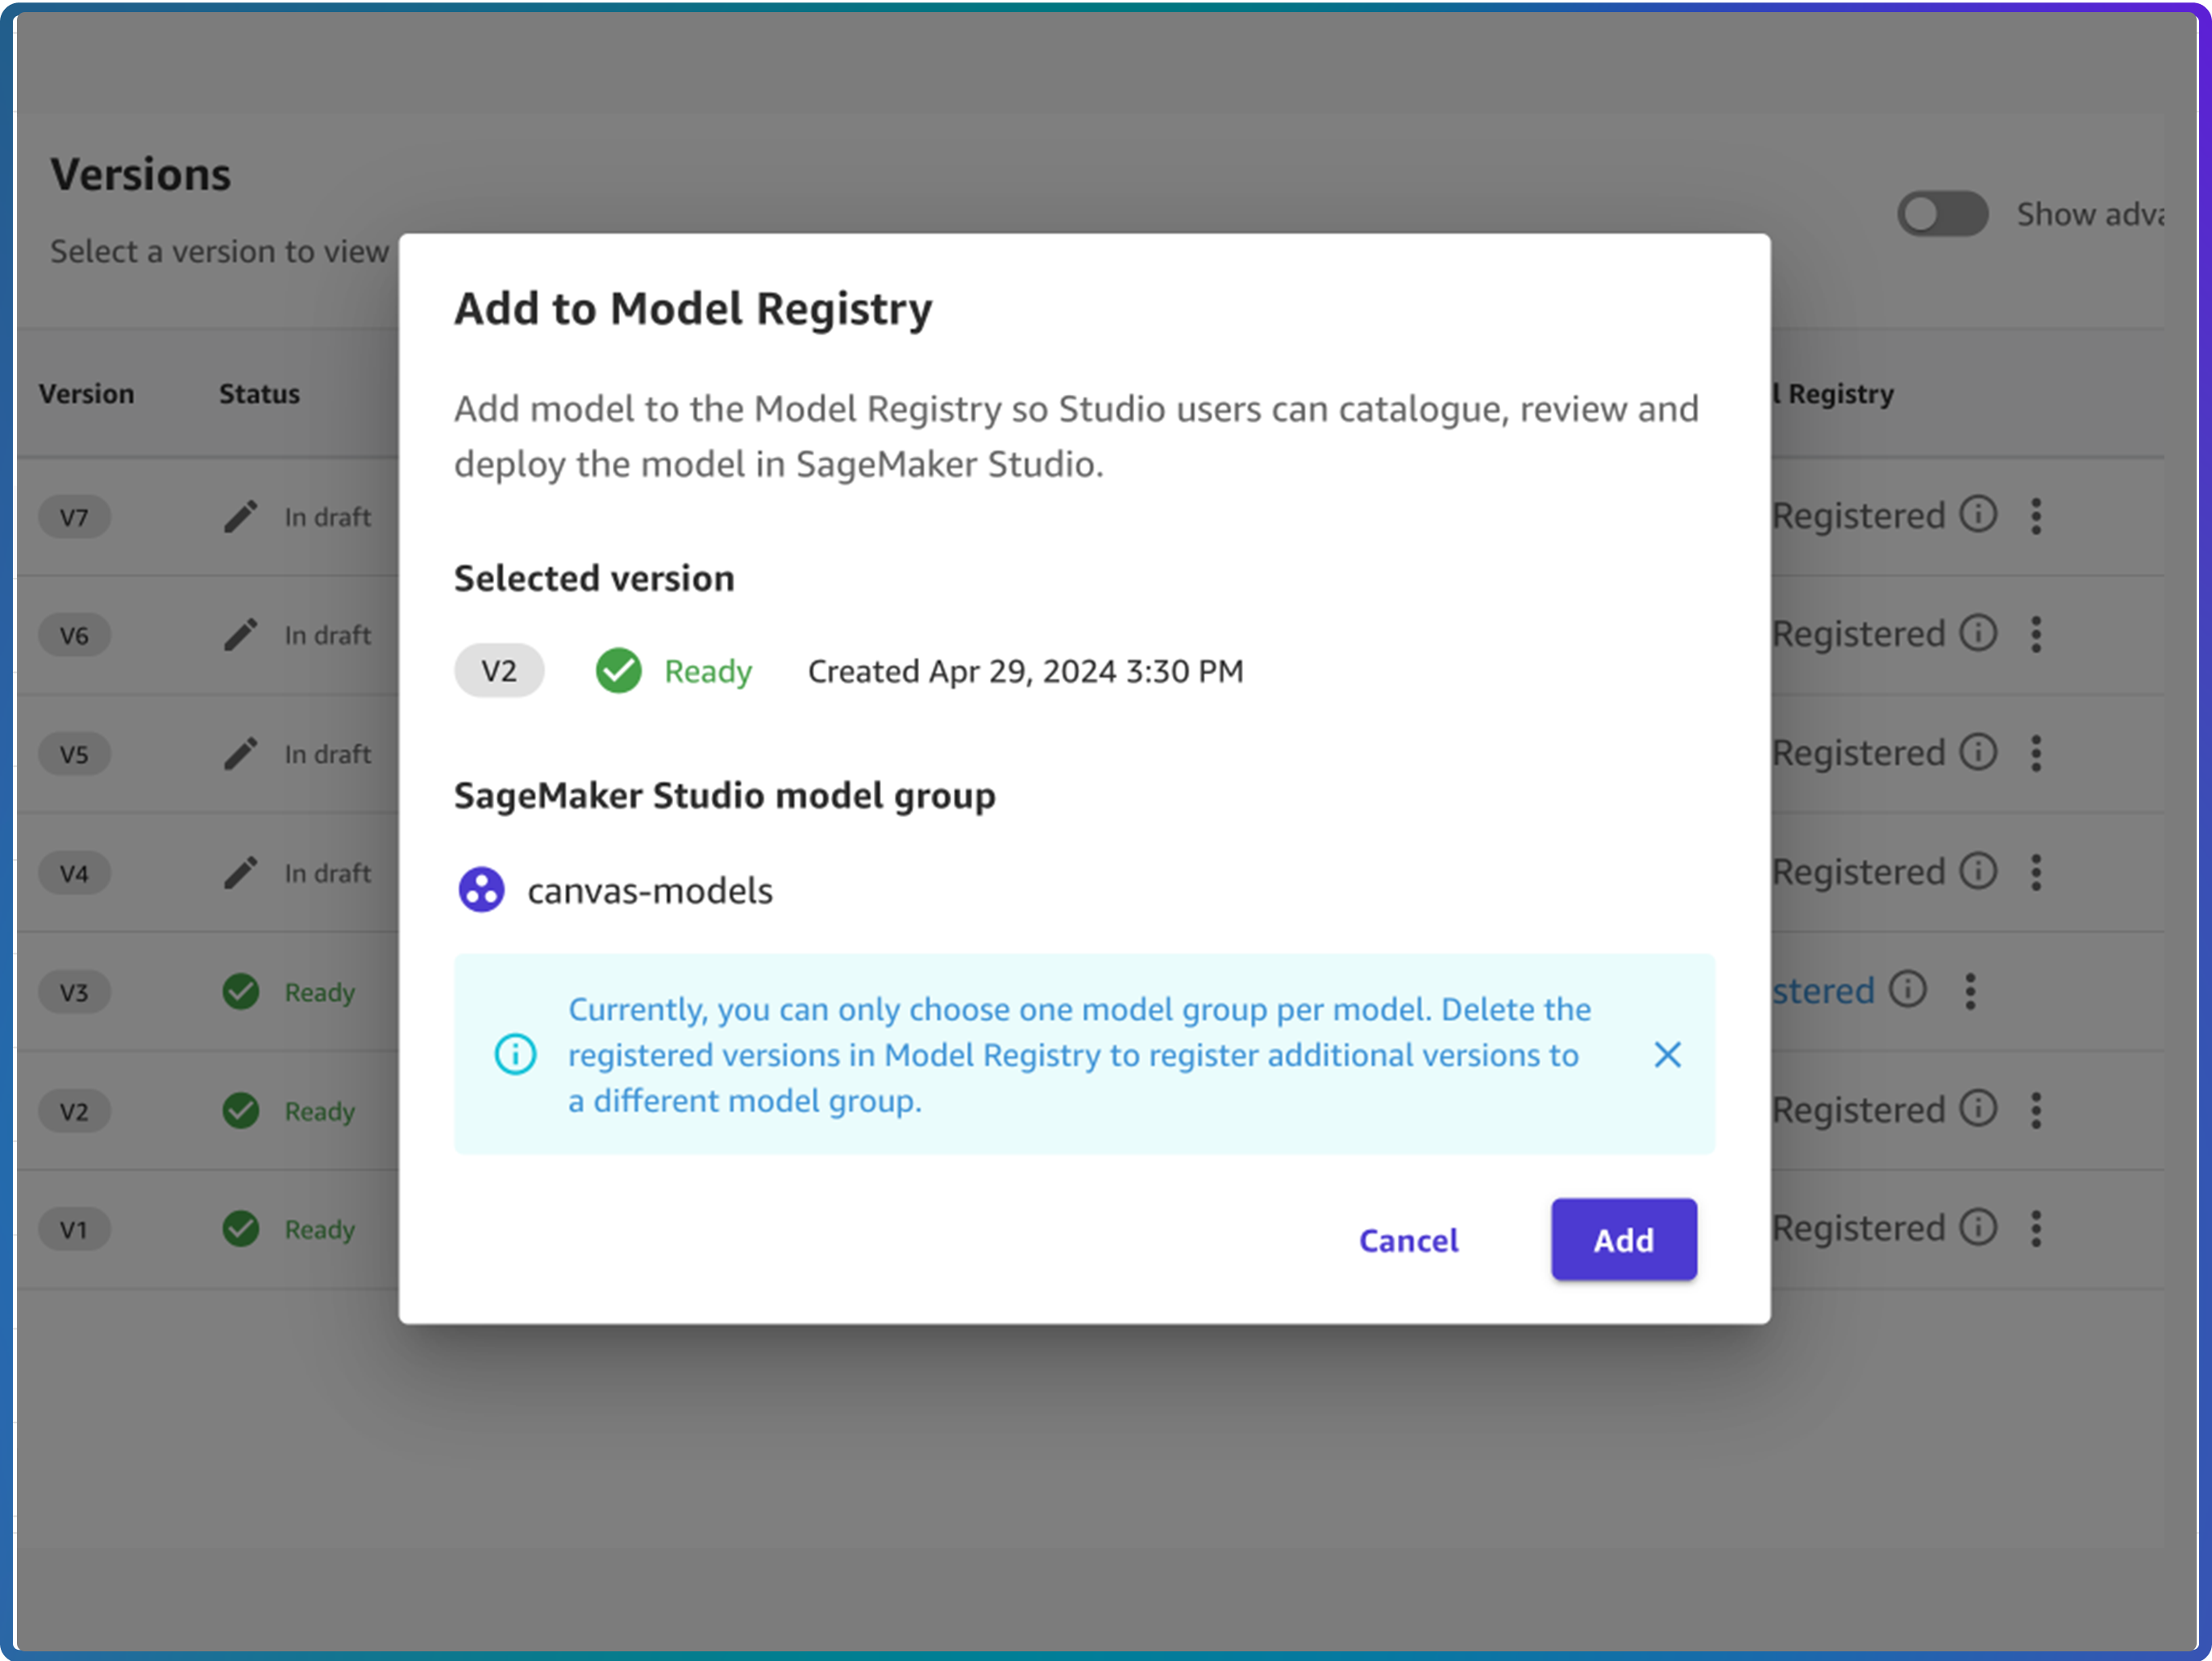Select version V4 badge in table
This screenshot has height=1661, width=2212.
click(74, 873)
